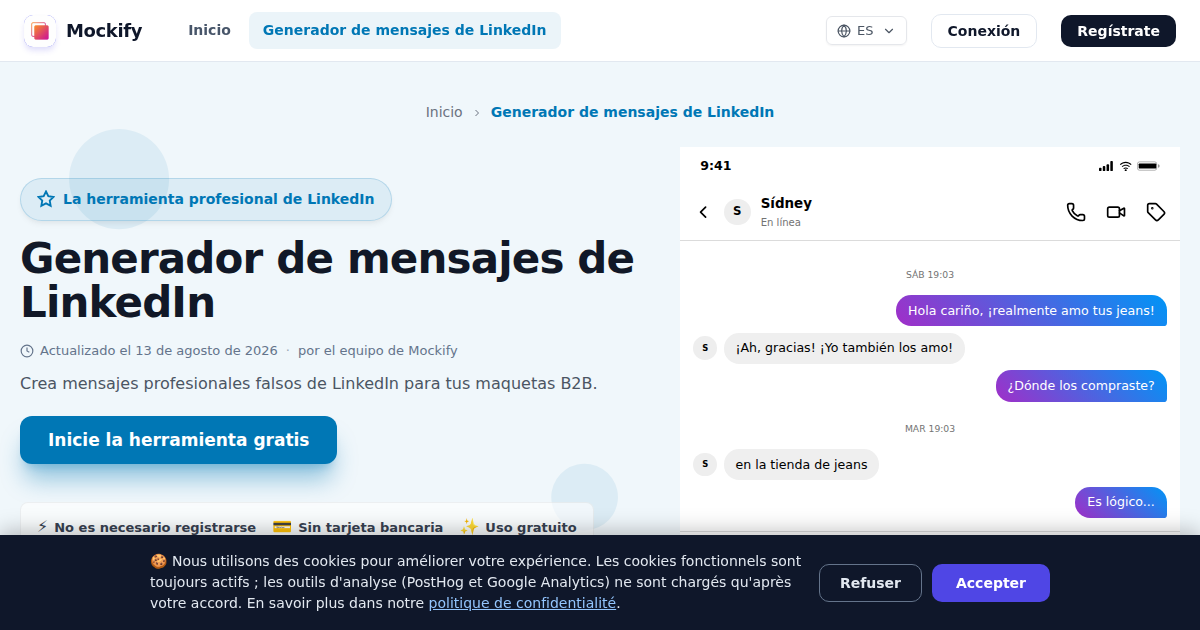Click text 'Actualizado el 13 de agosto de 2026'
The image size is (1200, 630).
(x=159, y=351)
